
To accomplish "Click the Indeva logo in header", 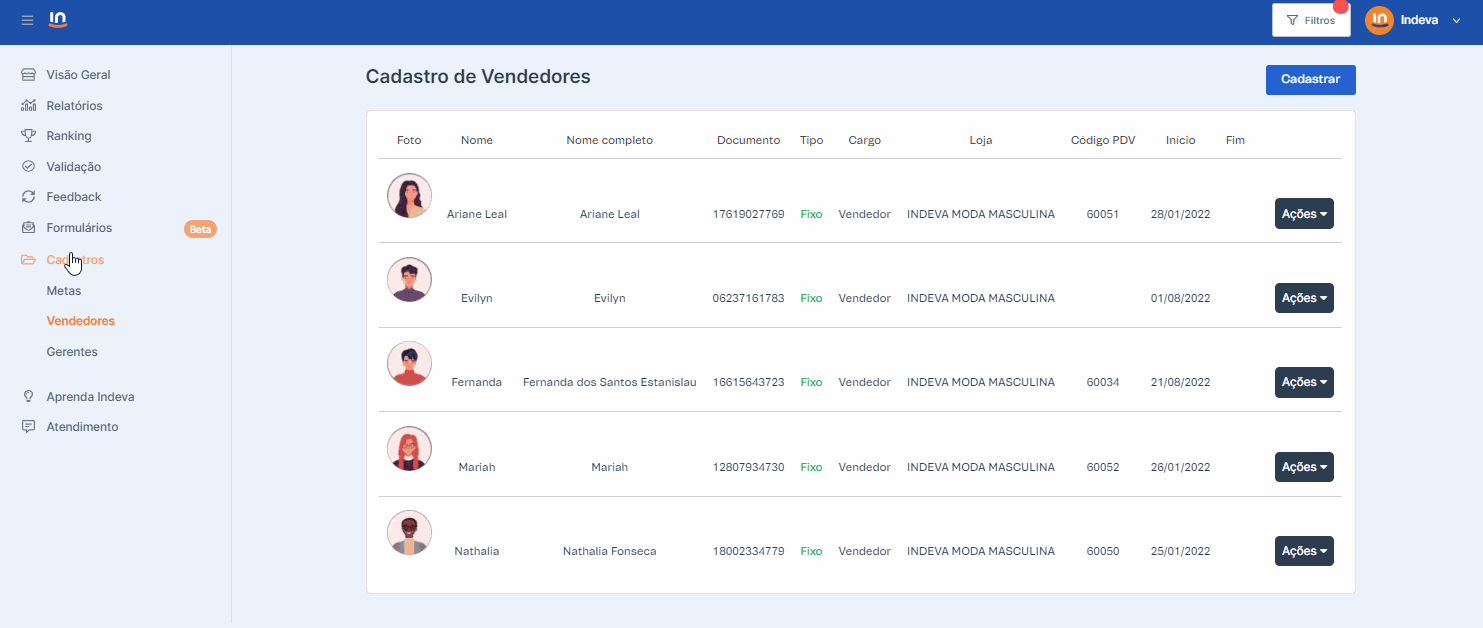I will (58, 20).
